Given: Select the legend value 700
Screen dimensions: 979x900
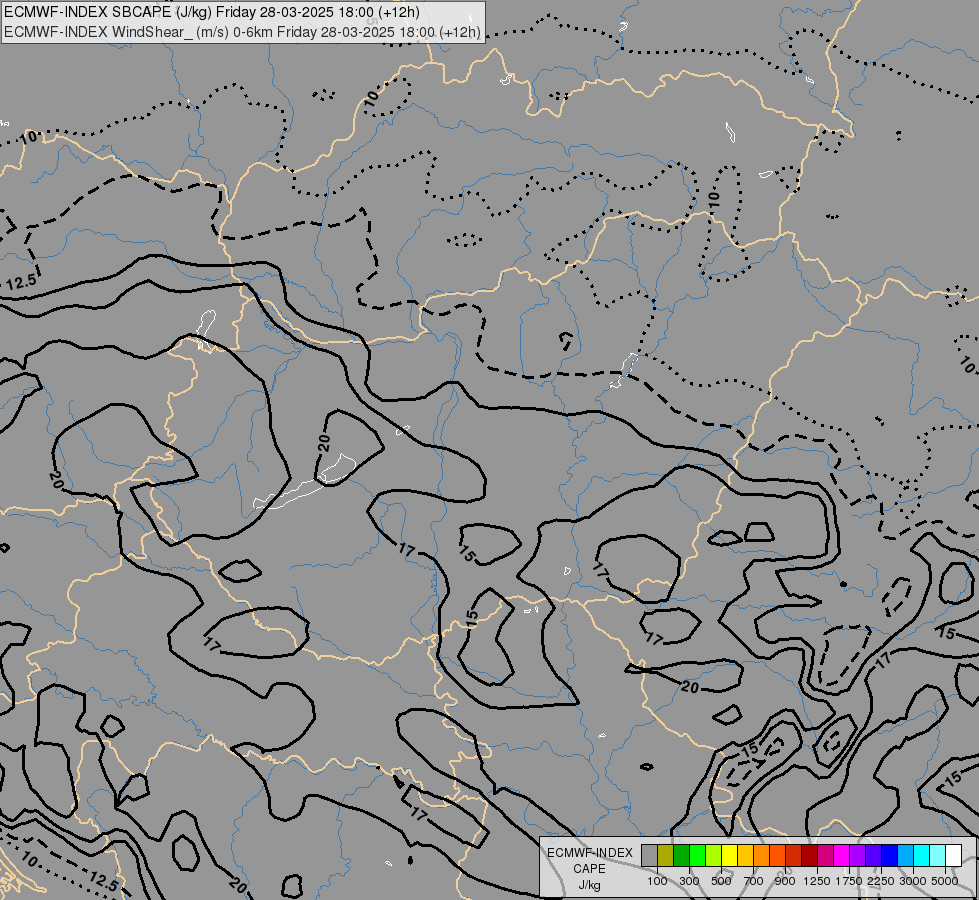Looking at the screenshot, I should 754,881.
